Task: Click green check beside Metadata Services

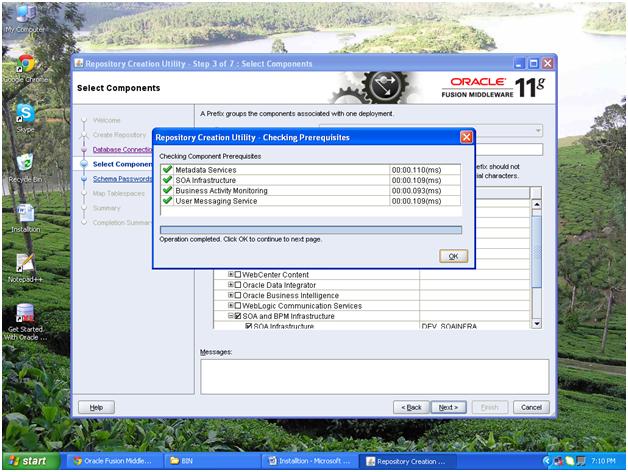Action: [167, 169]
